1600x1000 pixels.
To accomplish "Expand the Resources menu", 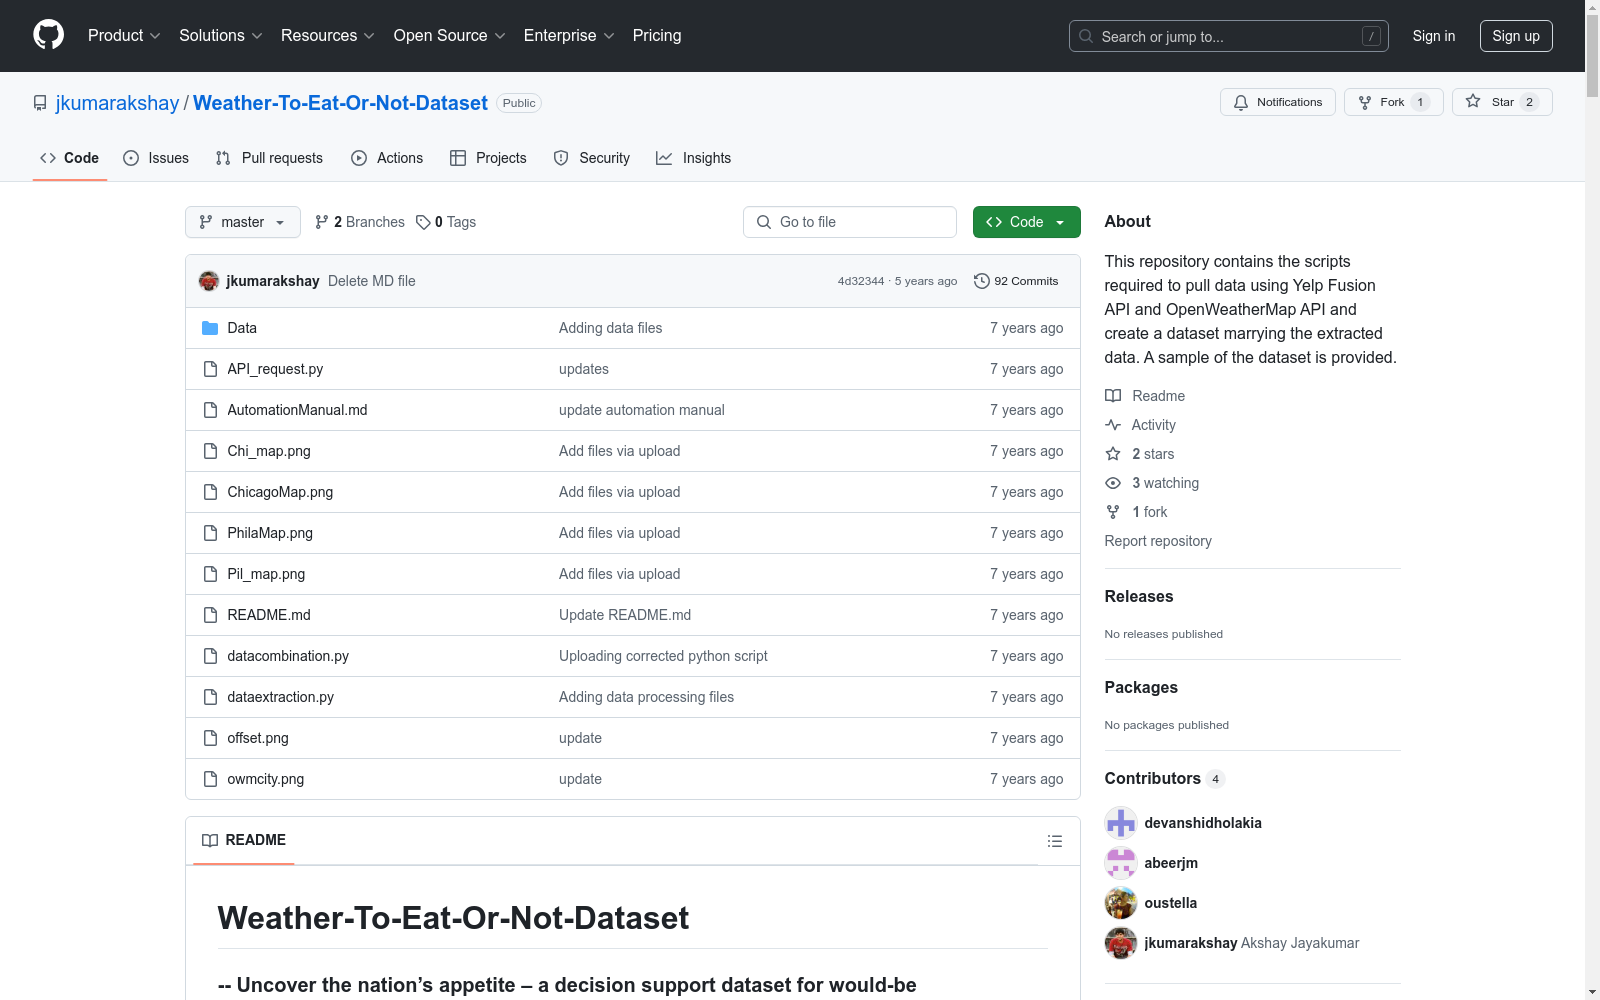I will click(x=328, y=36).
